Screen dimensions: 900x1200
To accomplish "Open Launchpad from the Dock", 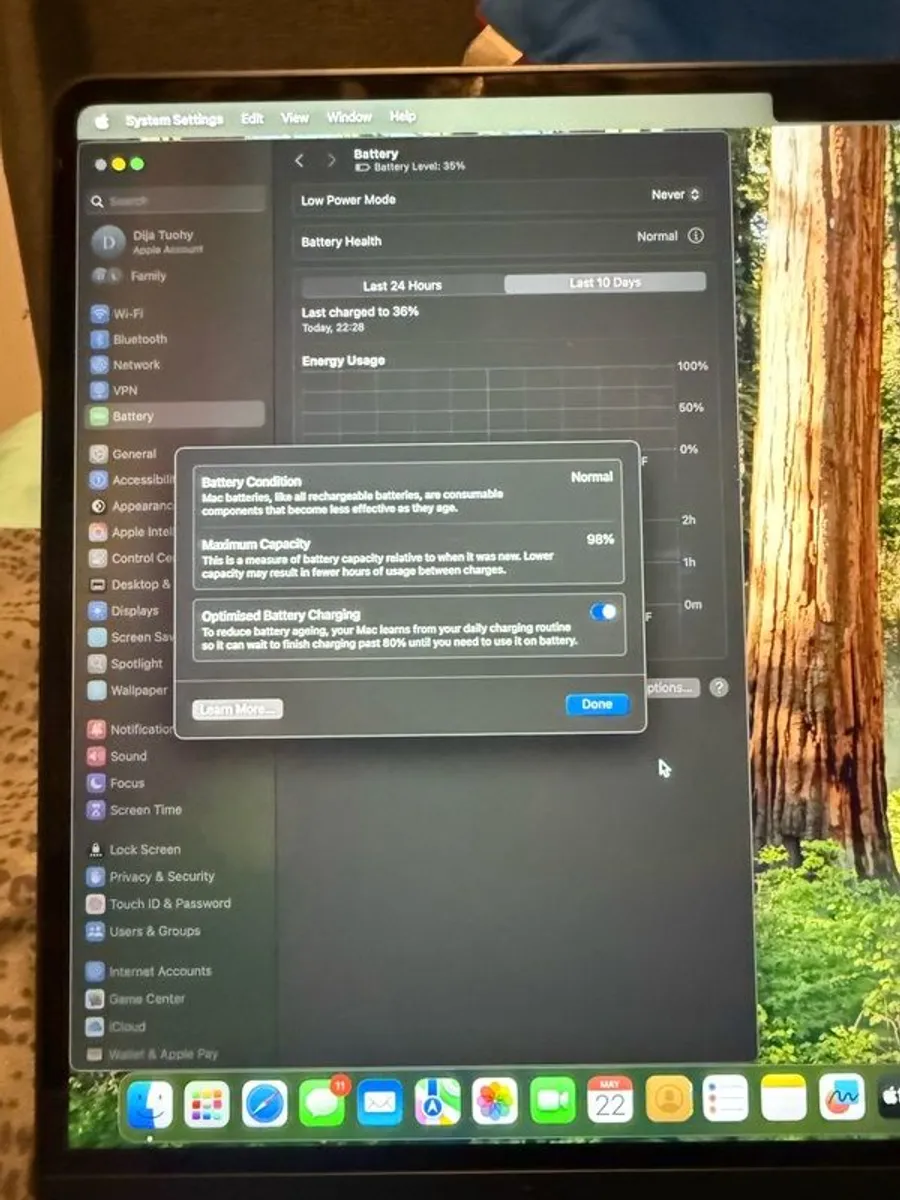I will pos(207,1105).
